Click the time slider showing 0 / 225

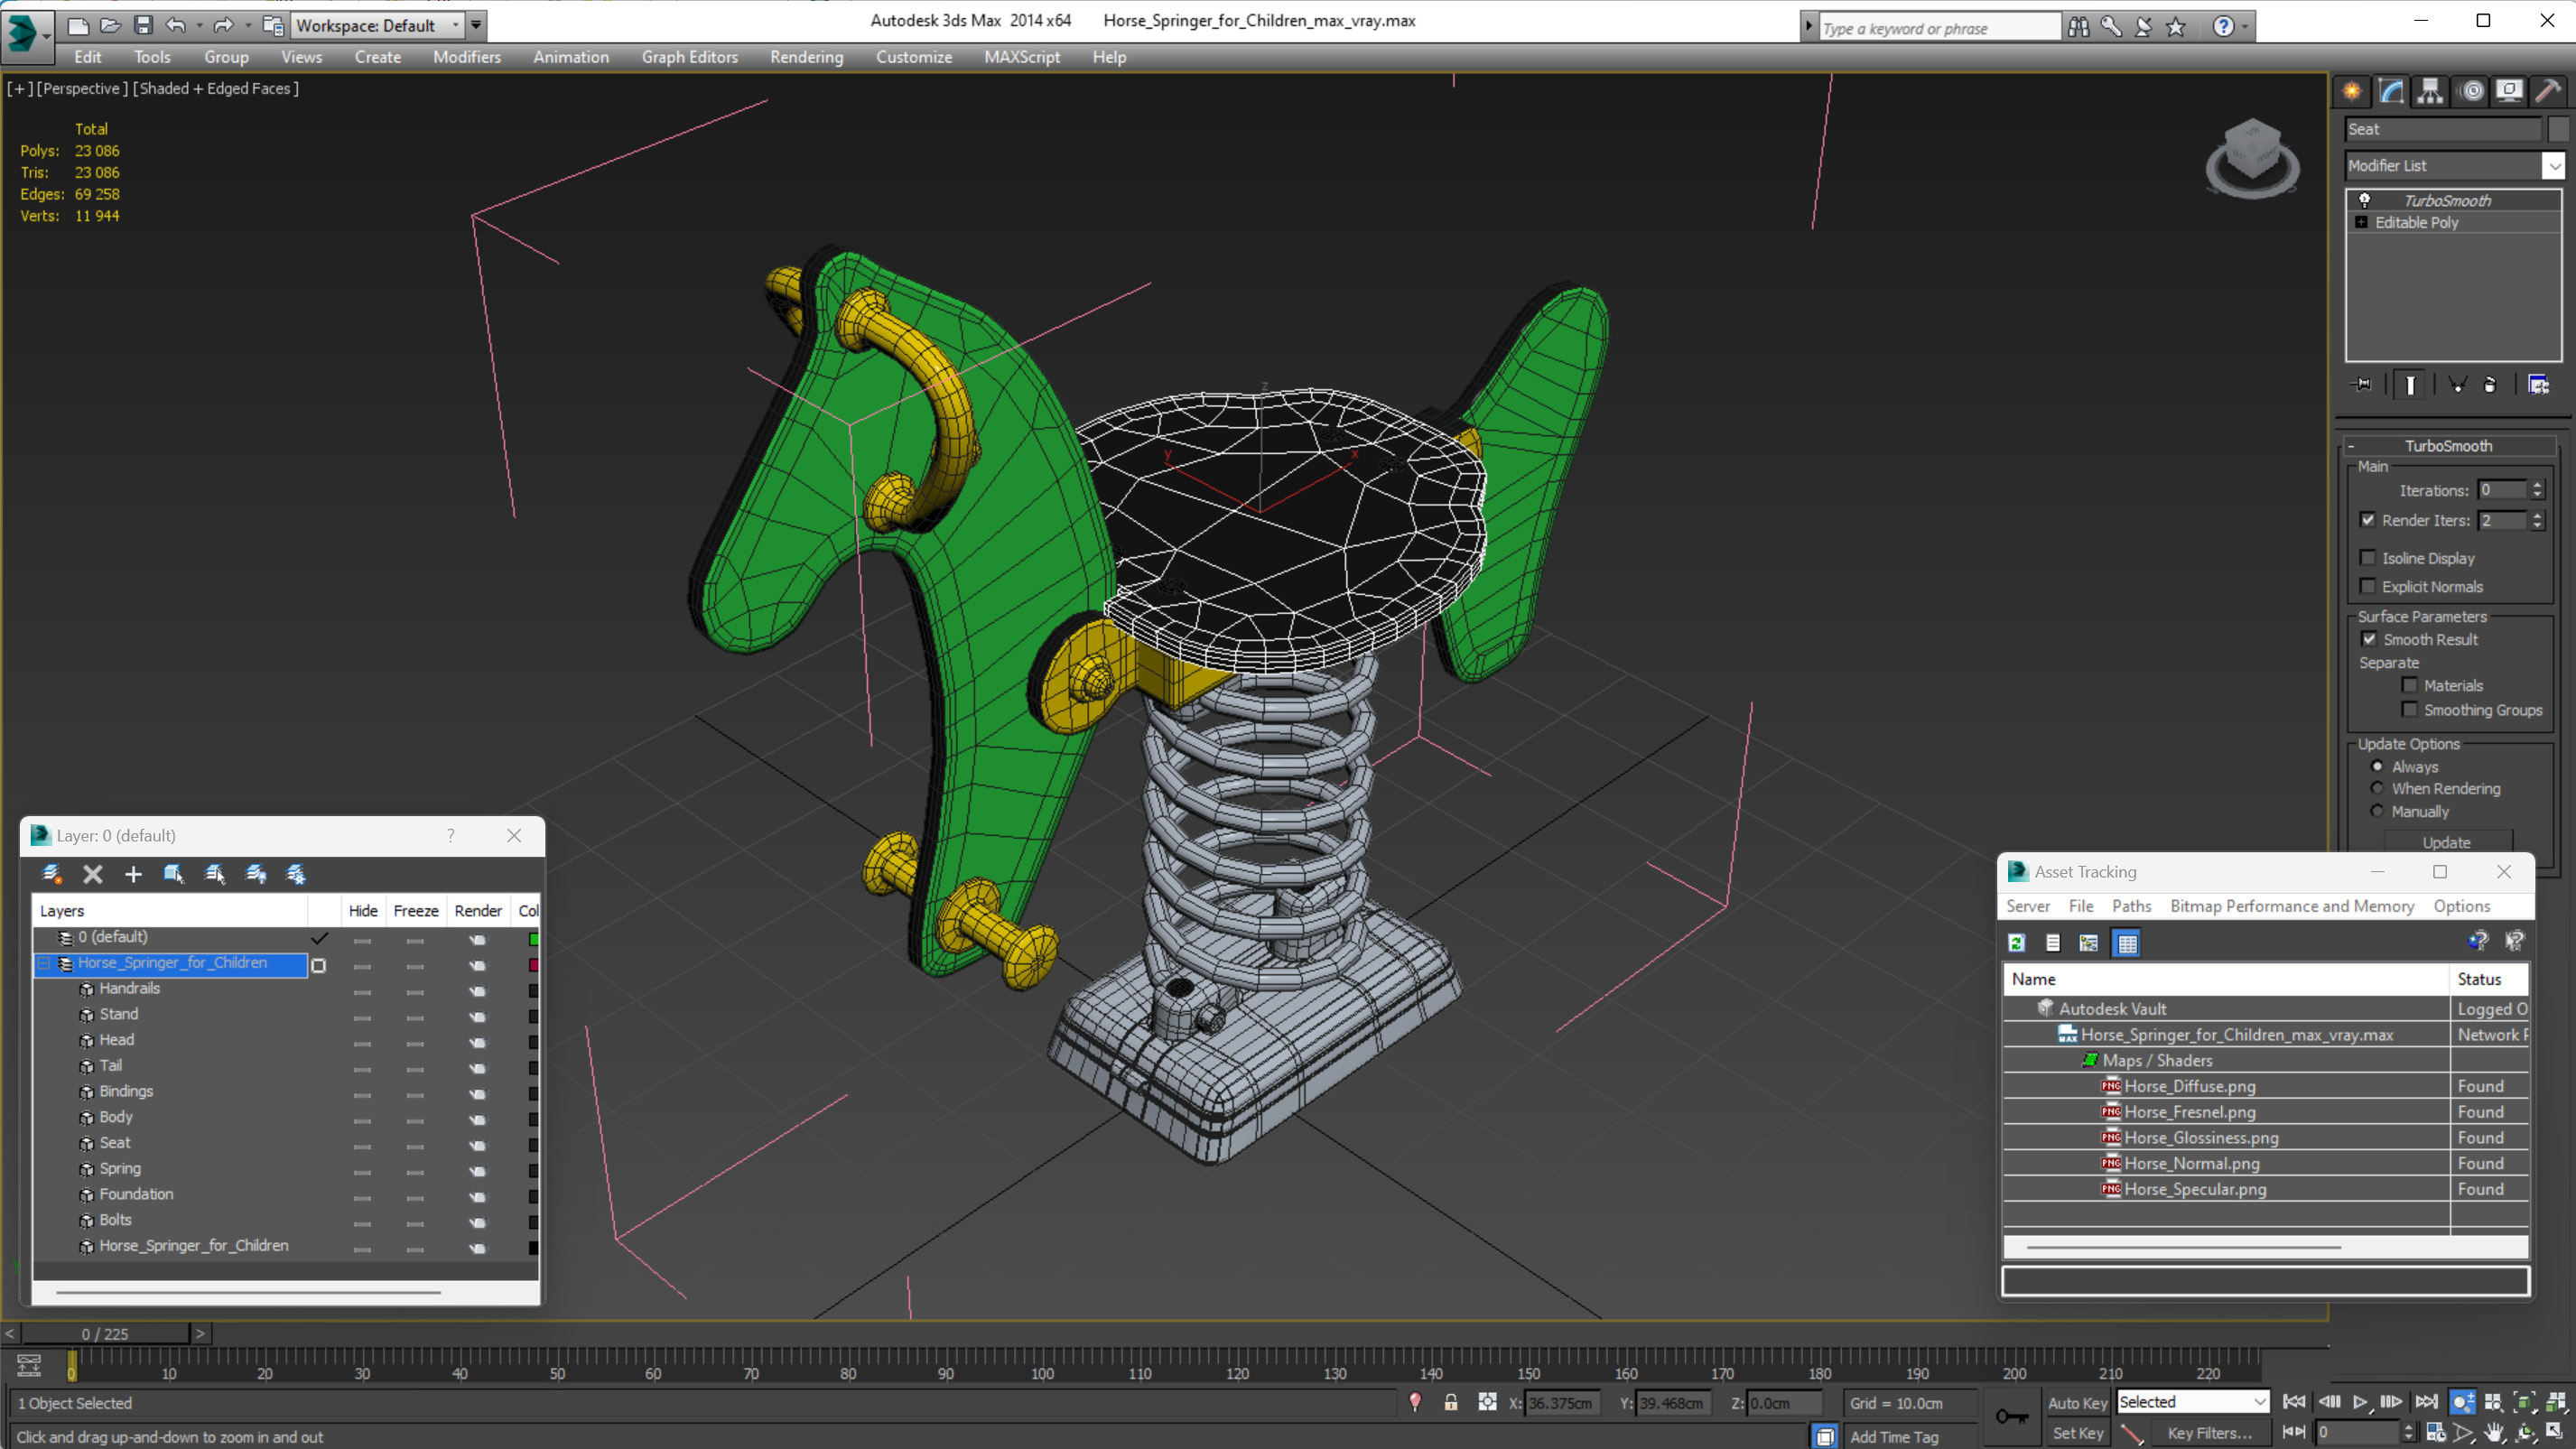[105, 1333]
